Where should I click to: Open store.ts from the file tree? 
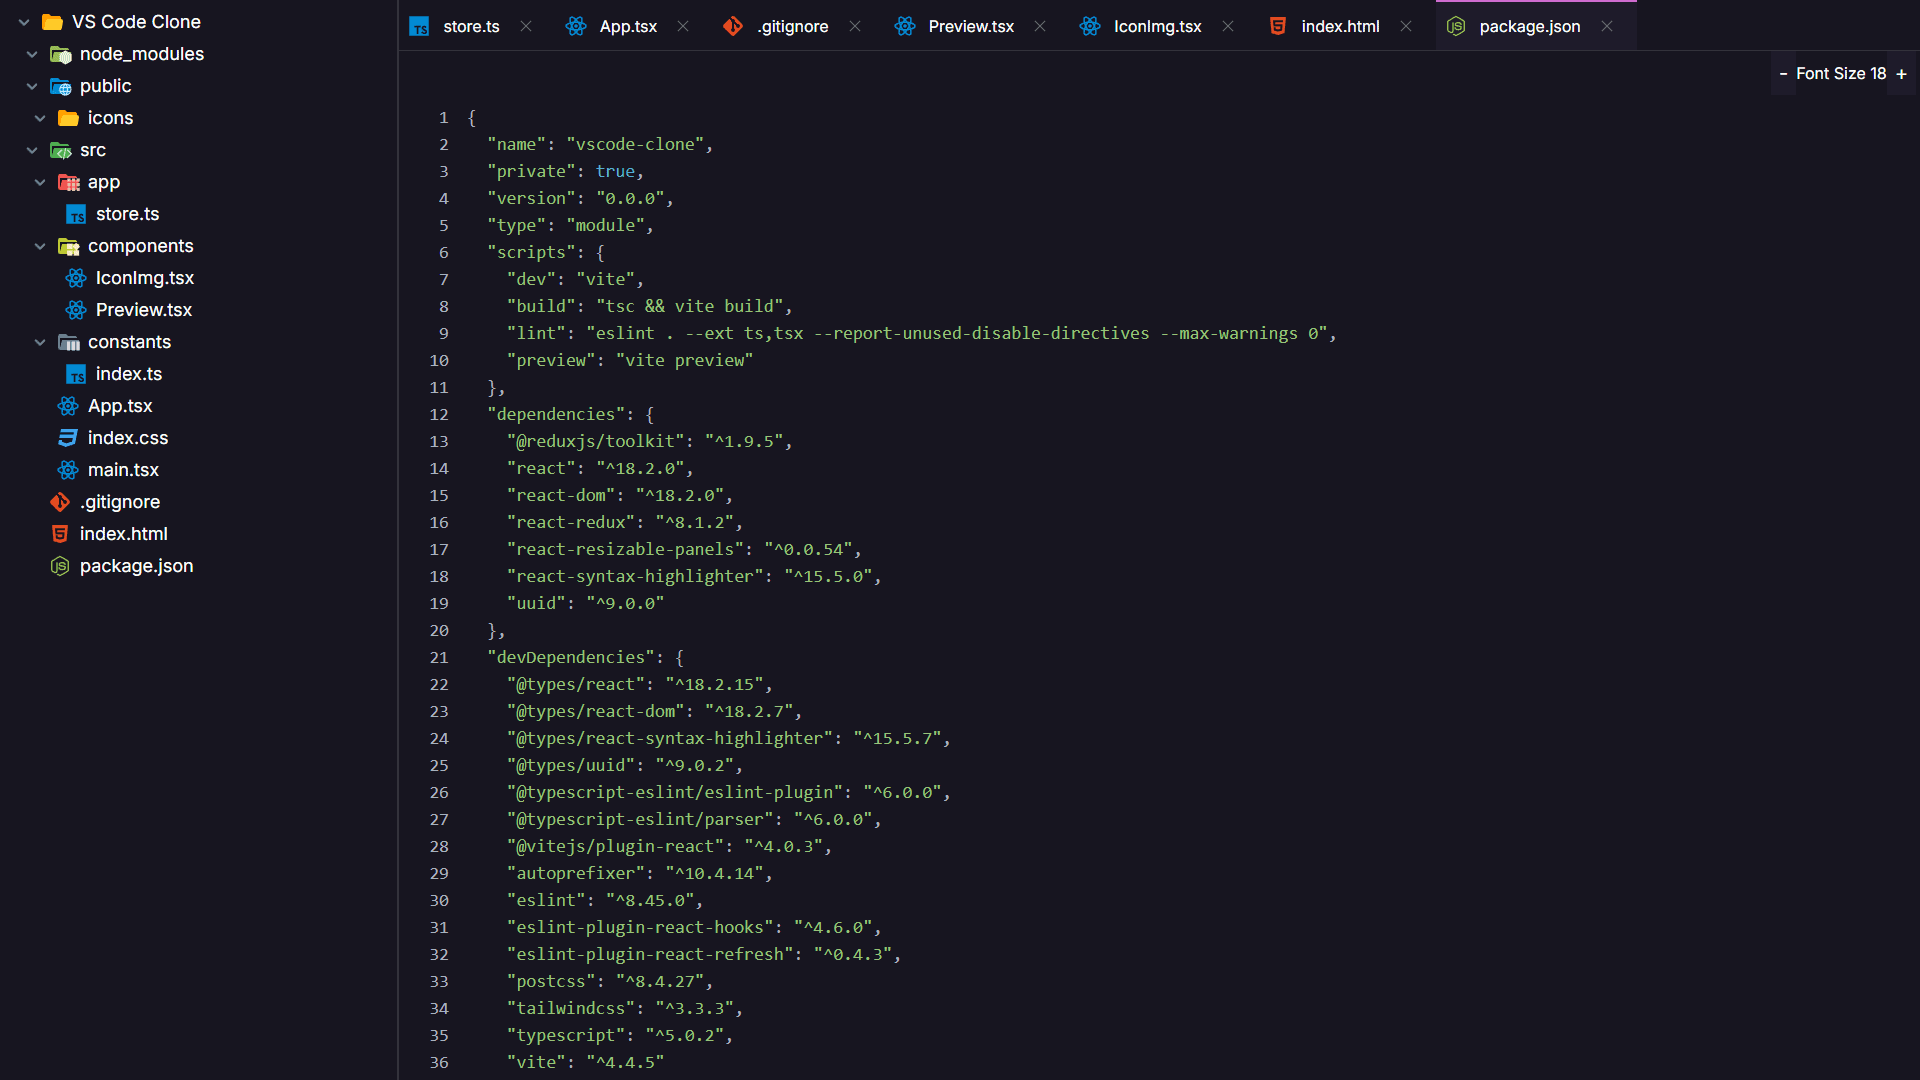(127, 214)
